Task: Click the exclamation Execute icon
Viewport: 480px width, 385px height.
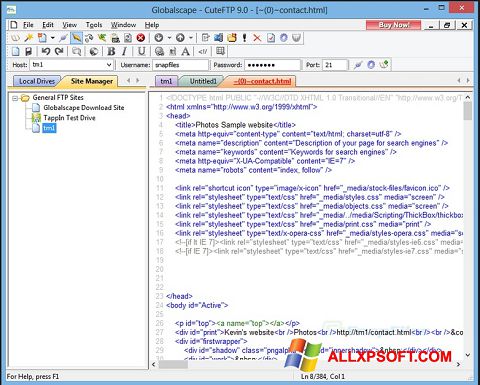Action: (x=245, y=38)
